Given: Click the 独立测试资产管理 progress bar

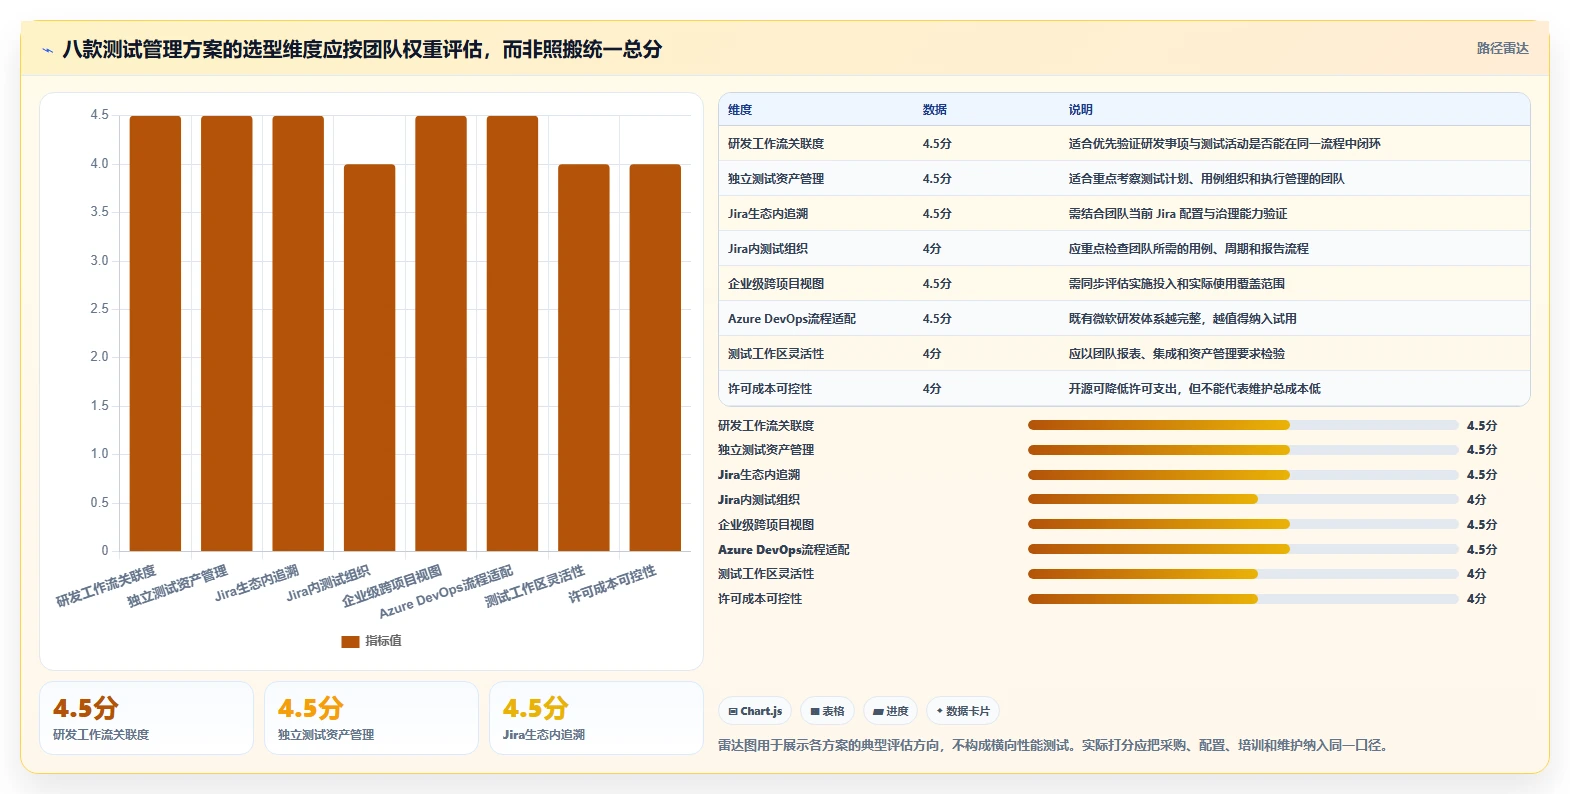Looking at the screenshot, I should [x=1243, y=450].
